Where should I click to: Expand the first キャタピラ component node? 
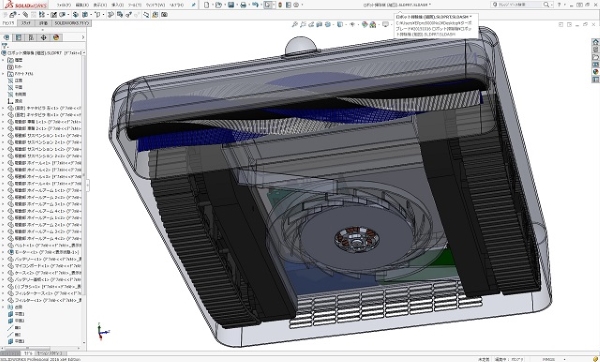coord(3,108)
